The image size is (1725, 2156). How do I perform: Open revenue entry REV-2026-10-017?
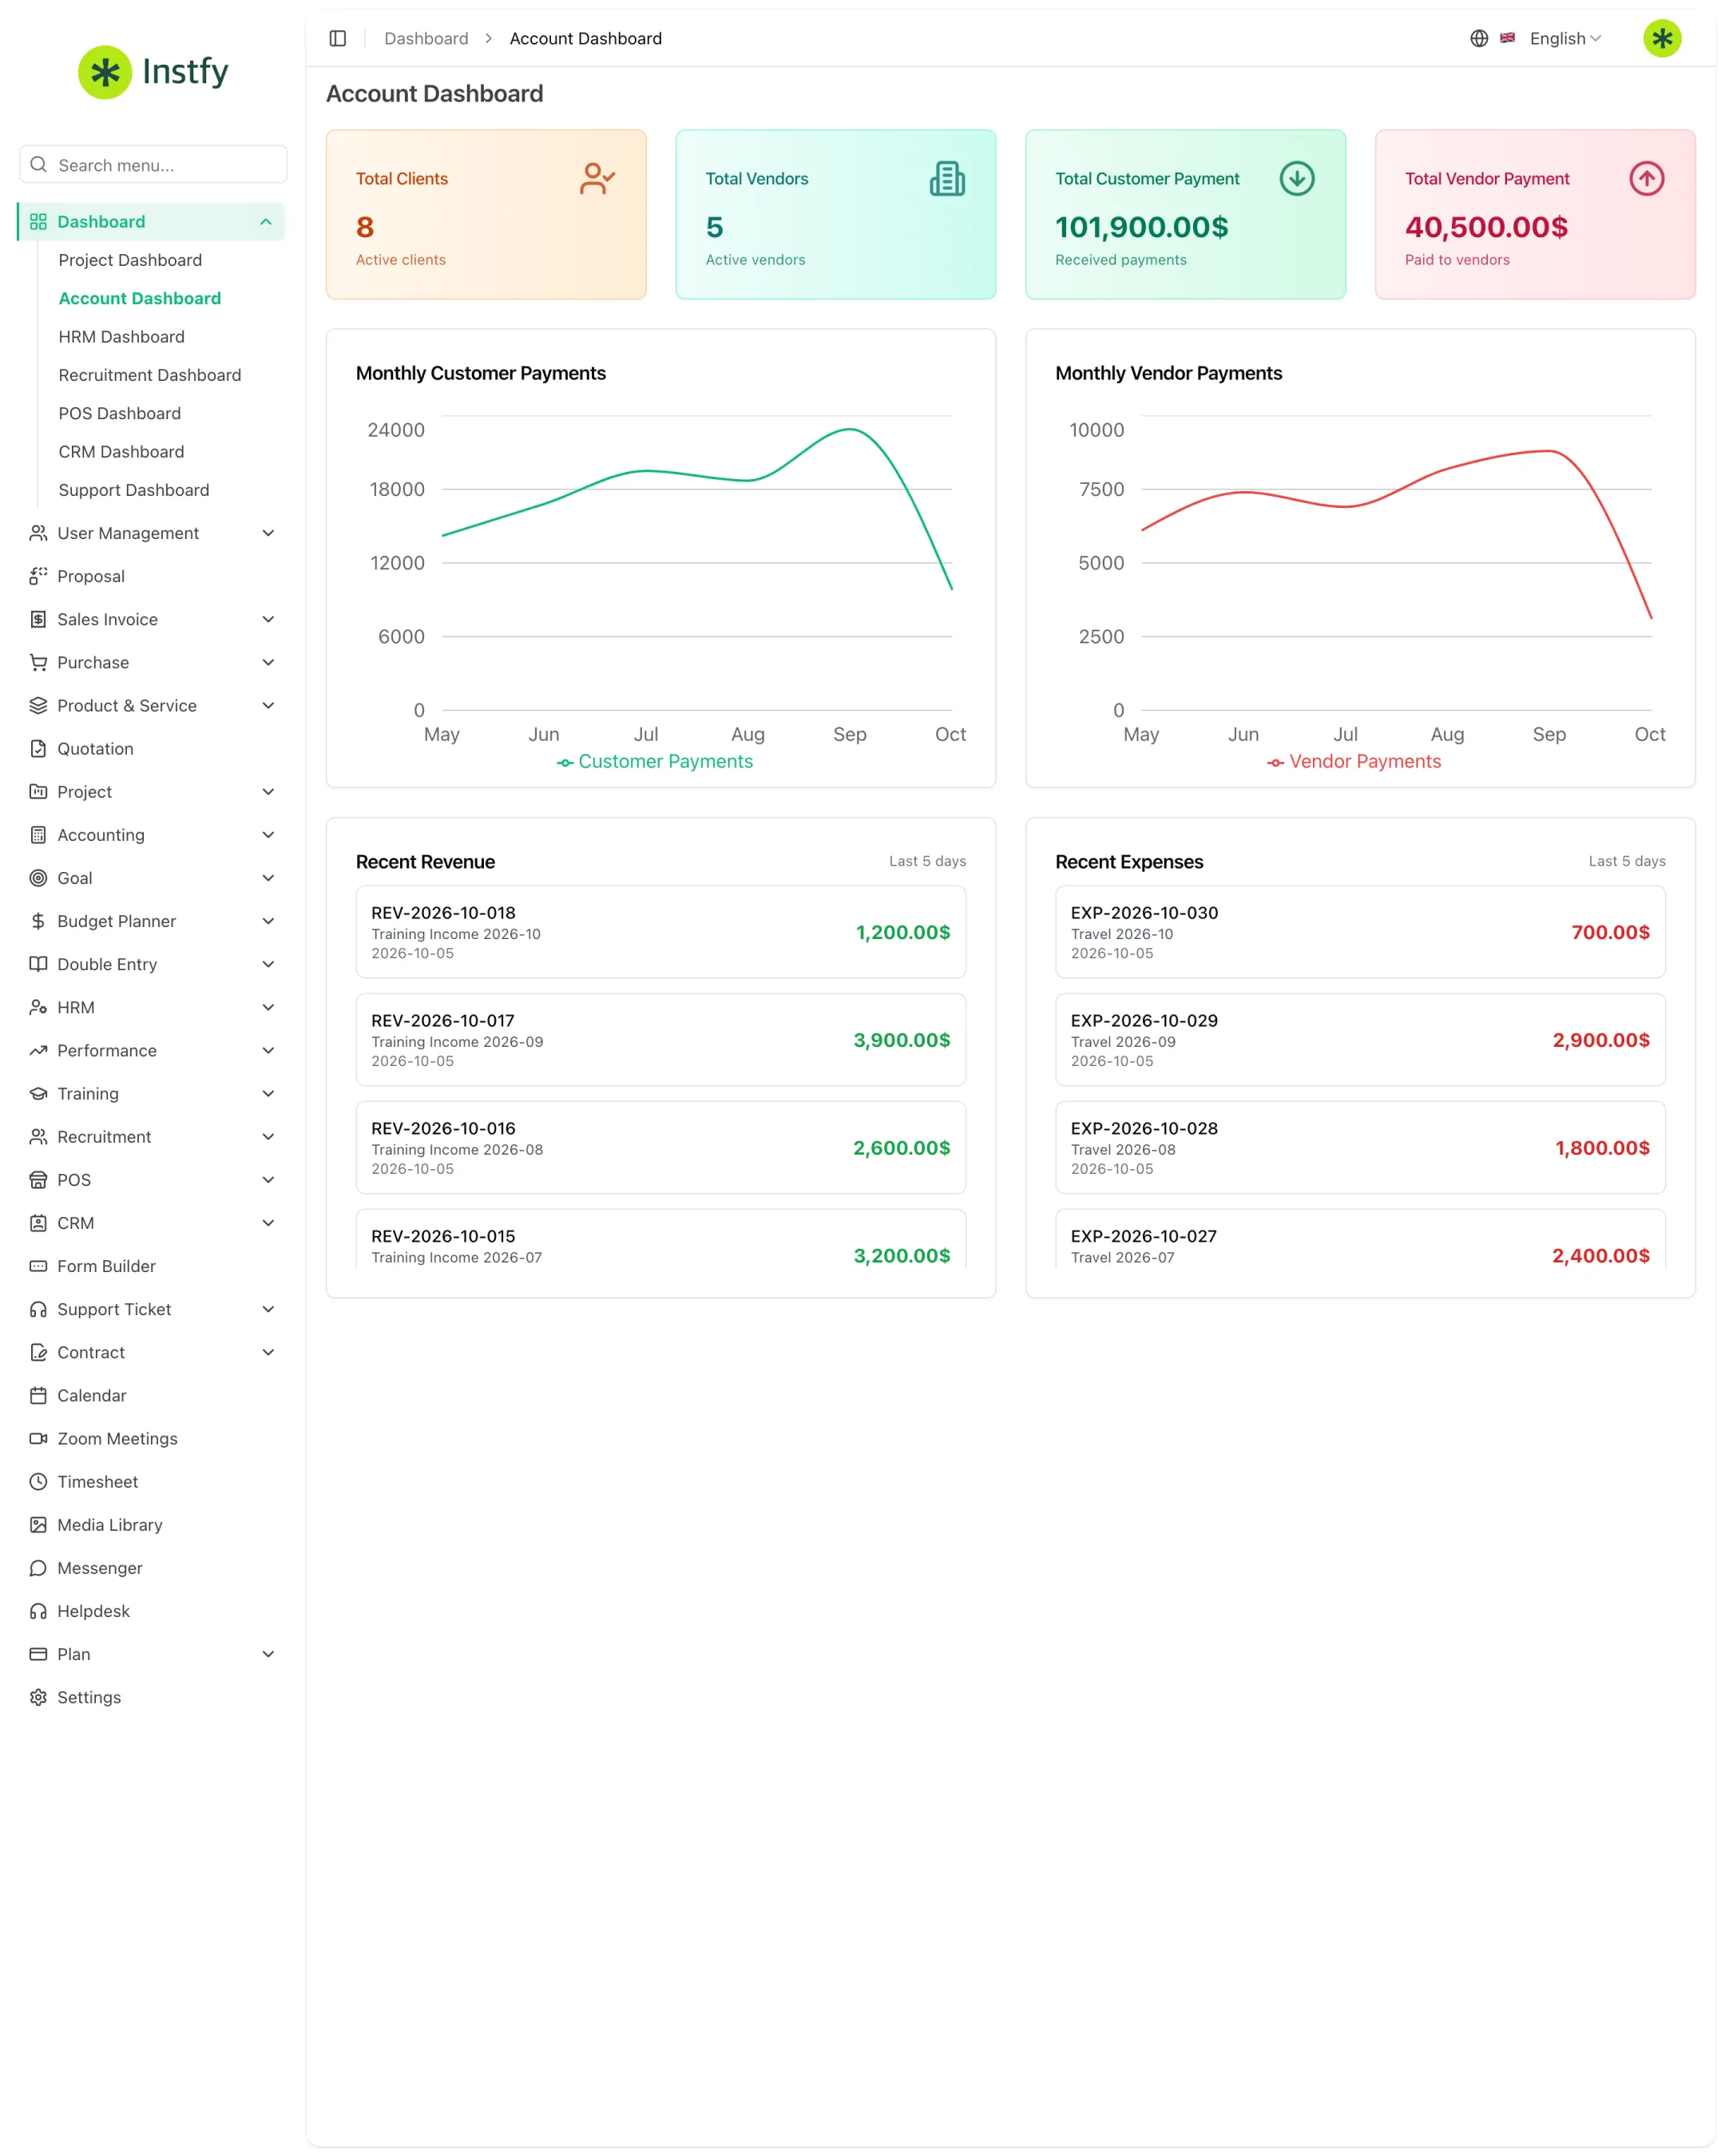pyautogui.click(x=661, y=1040)
